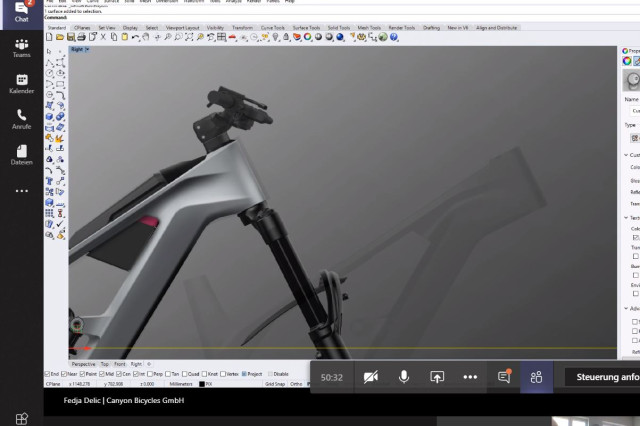Click the Cut (scissors) icon in toolbar
The width and height of the screenshot is (640, 426).
(103, 37)
